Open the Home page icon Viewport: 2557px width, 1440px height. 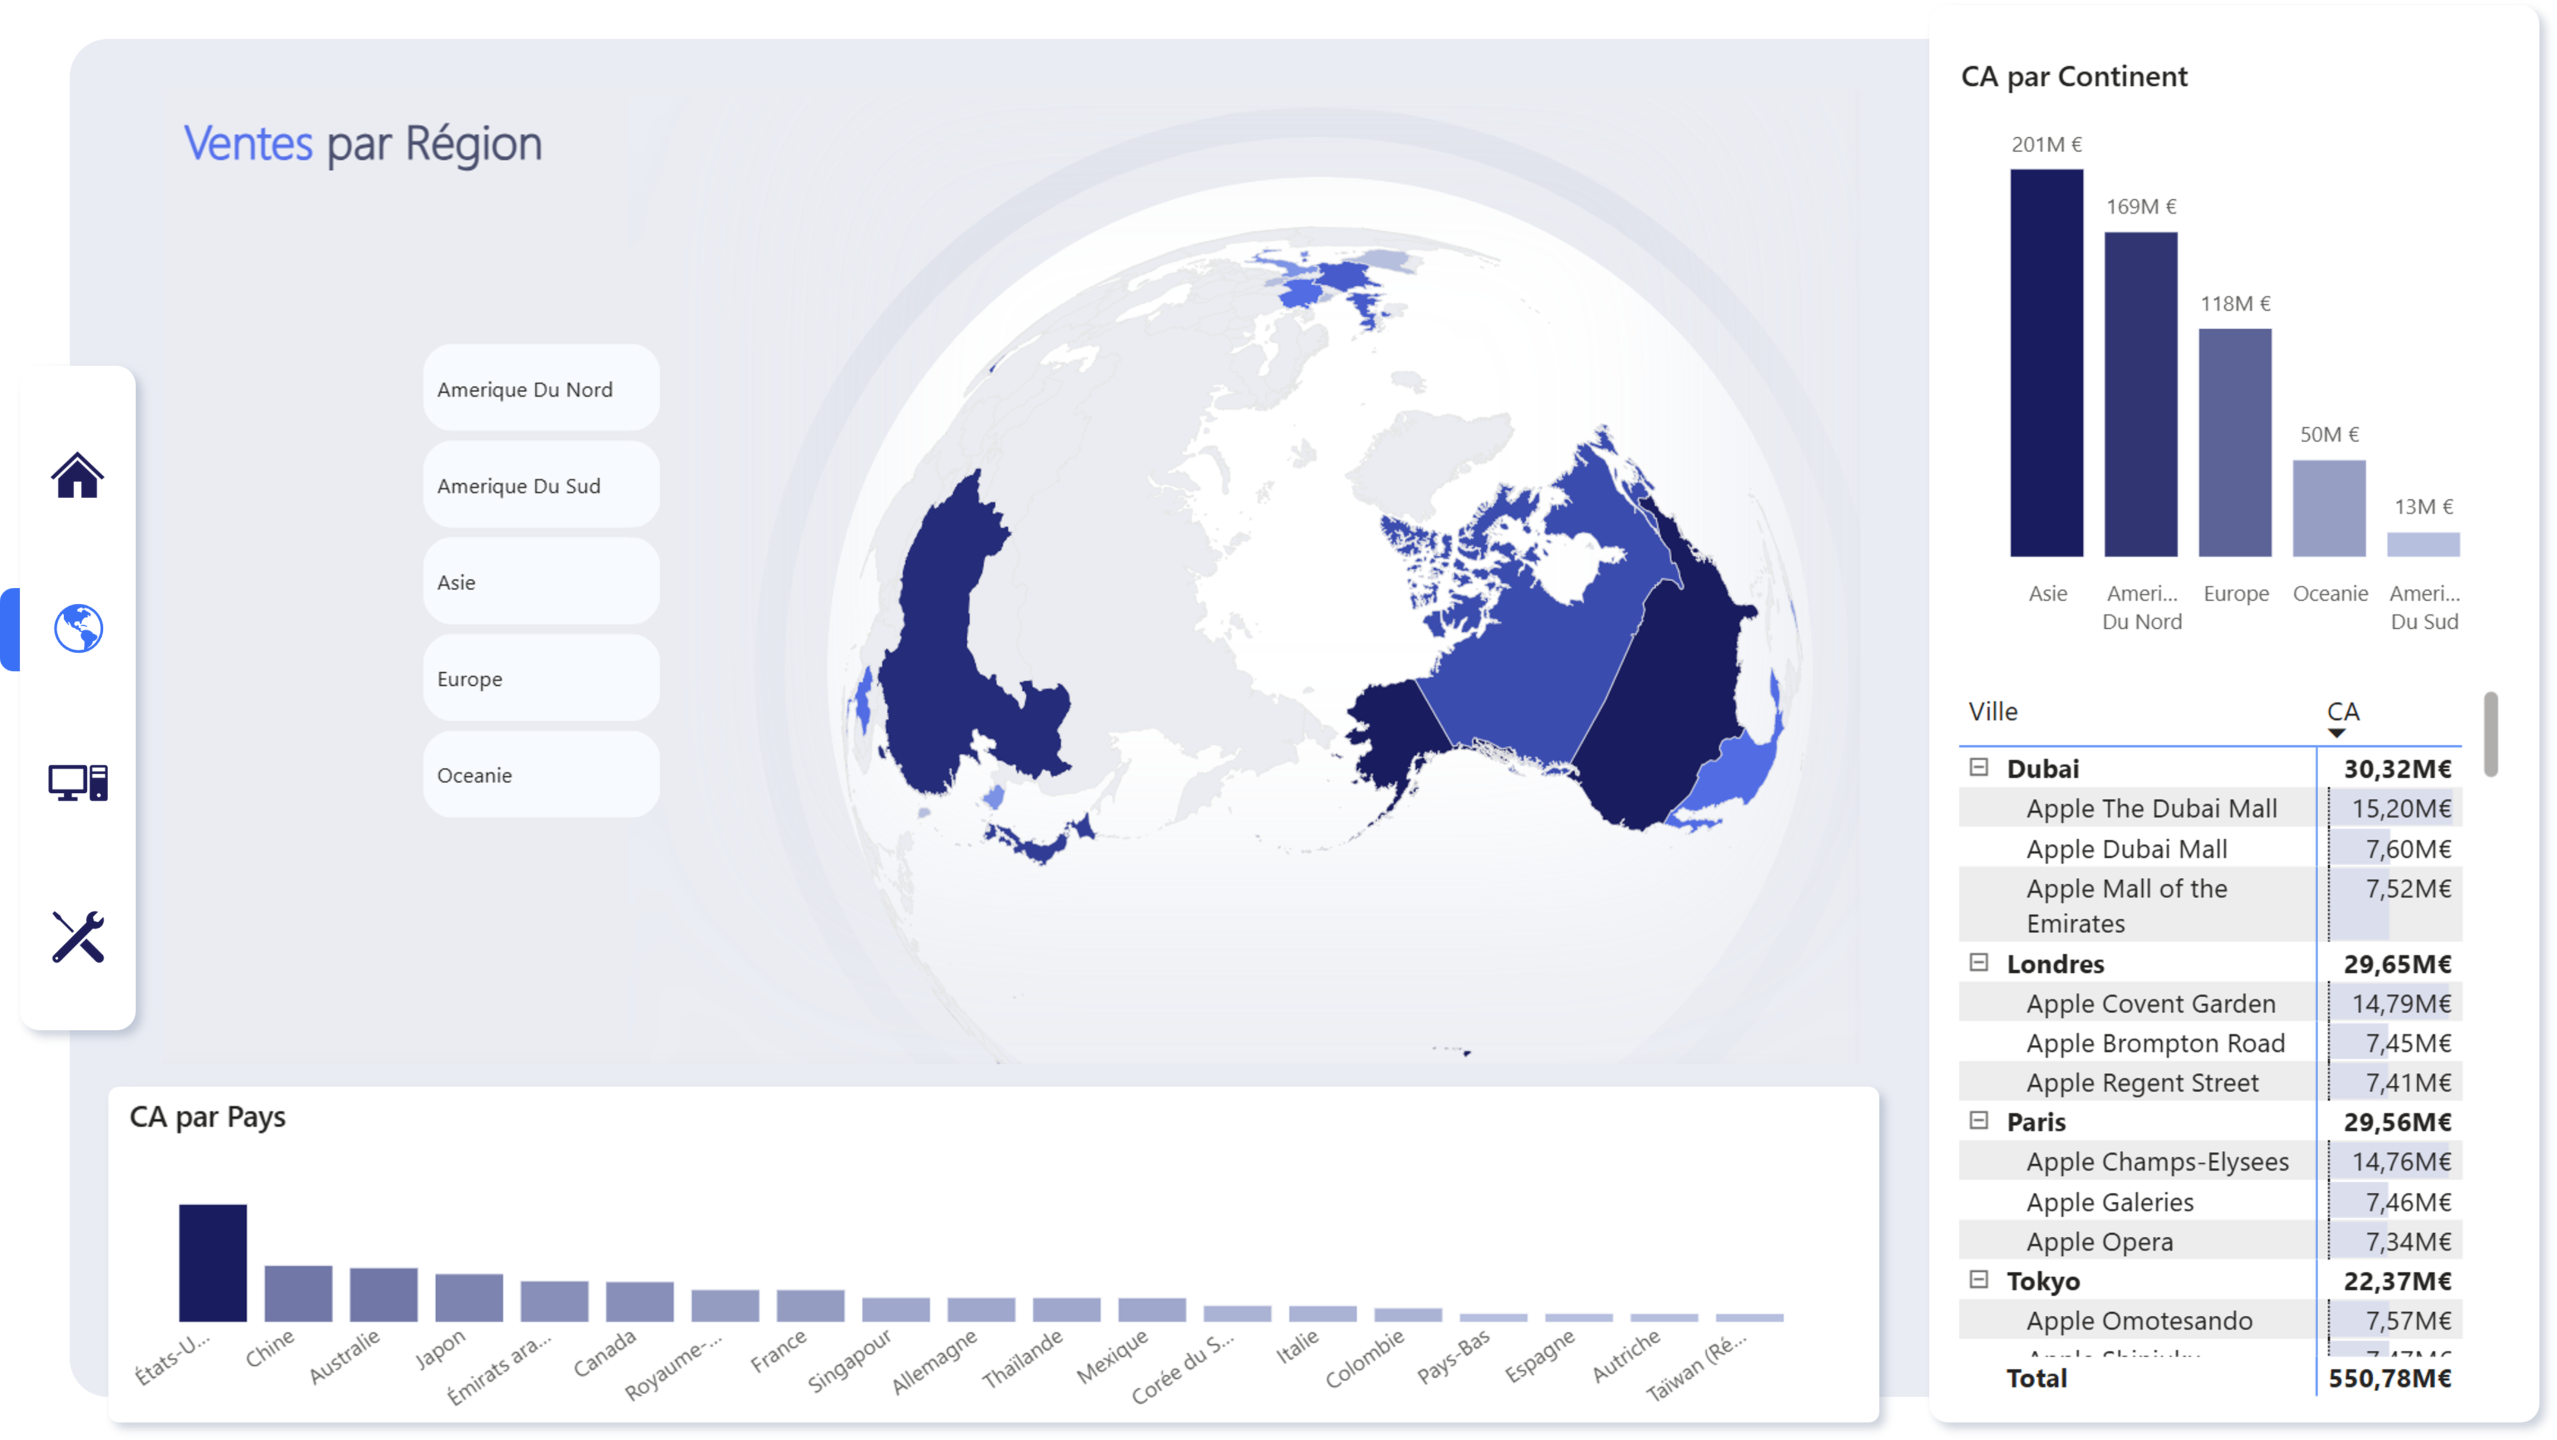[77, 475]
